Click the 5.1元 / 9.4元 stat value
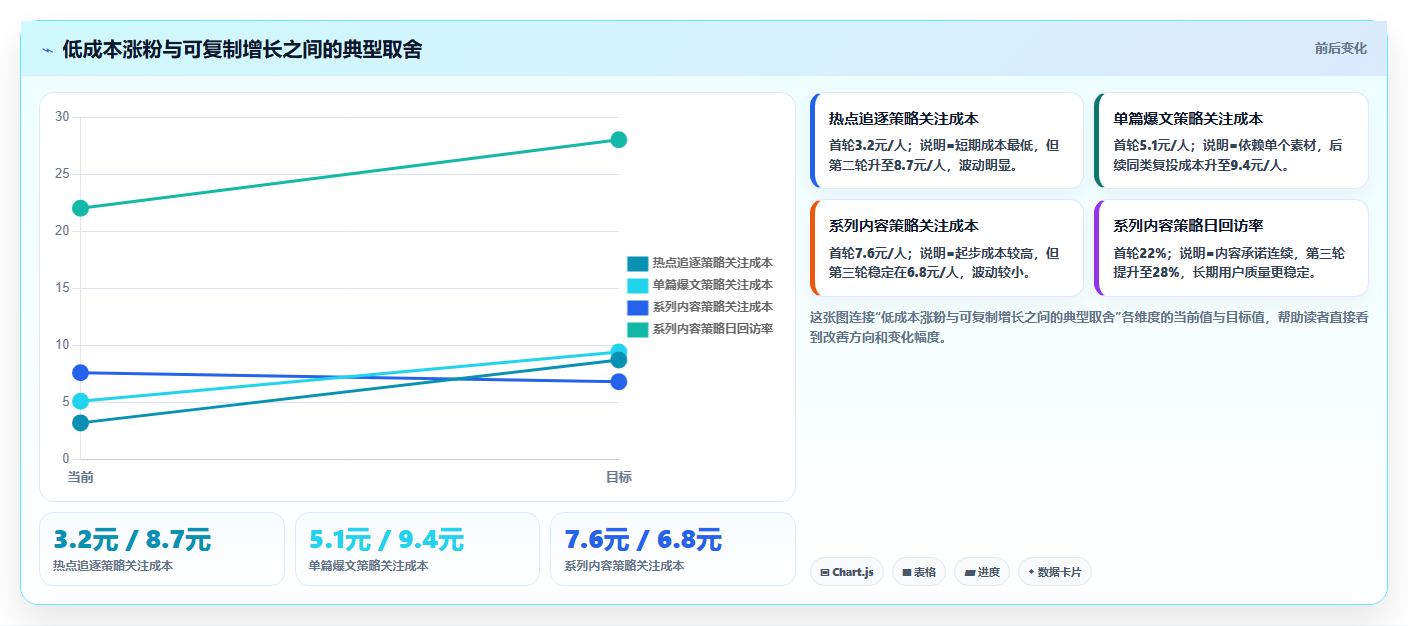Viewport: 1408px width, 626px height. (386, 540)
